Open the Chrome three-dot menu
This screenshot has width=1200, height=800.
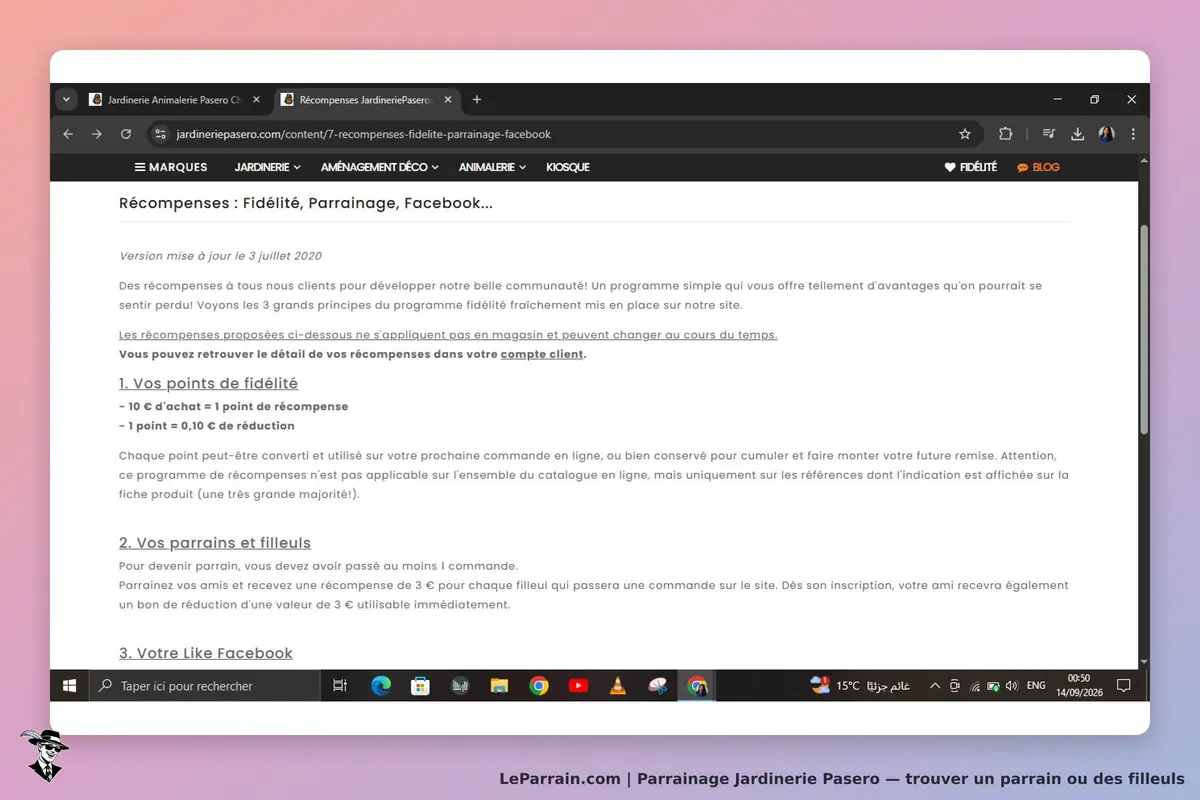click(1133, 134)
